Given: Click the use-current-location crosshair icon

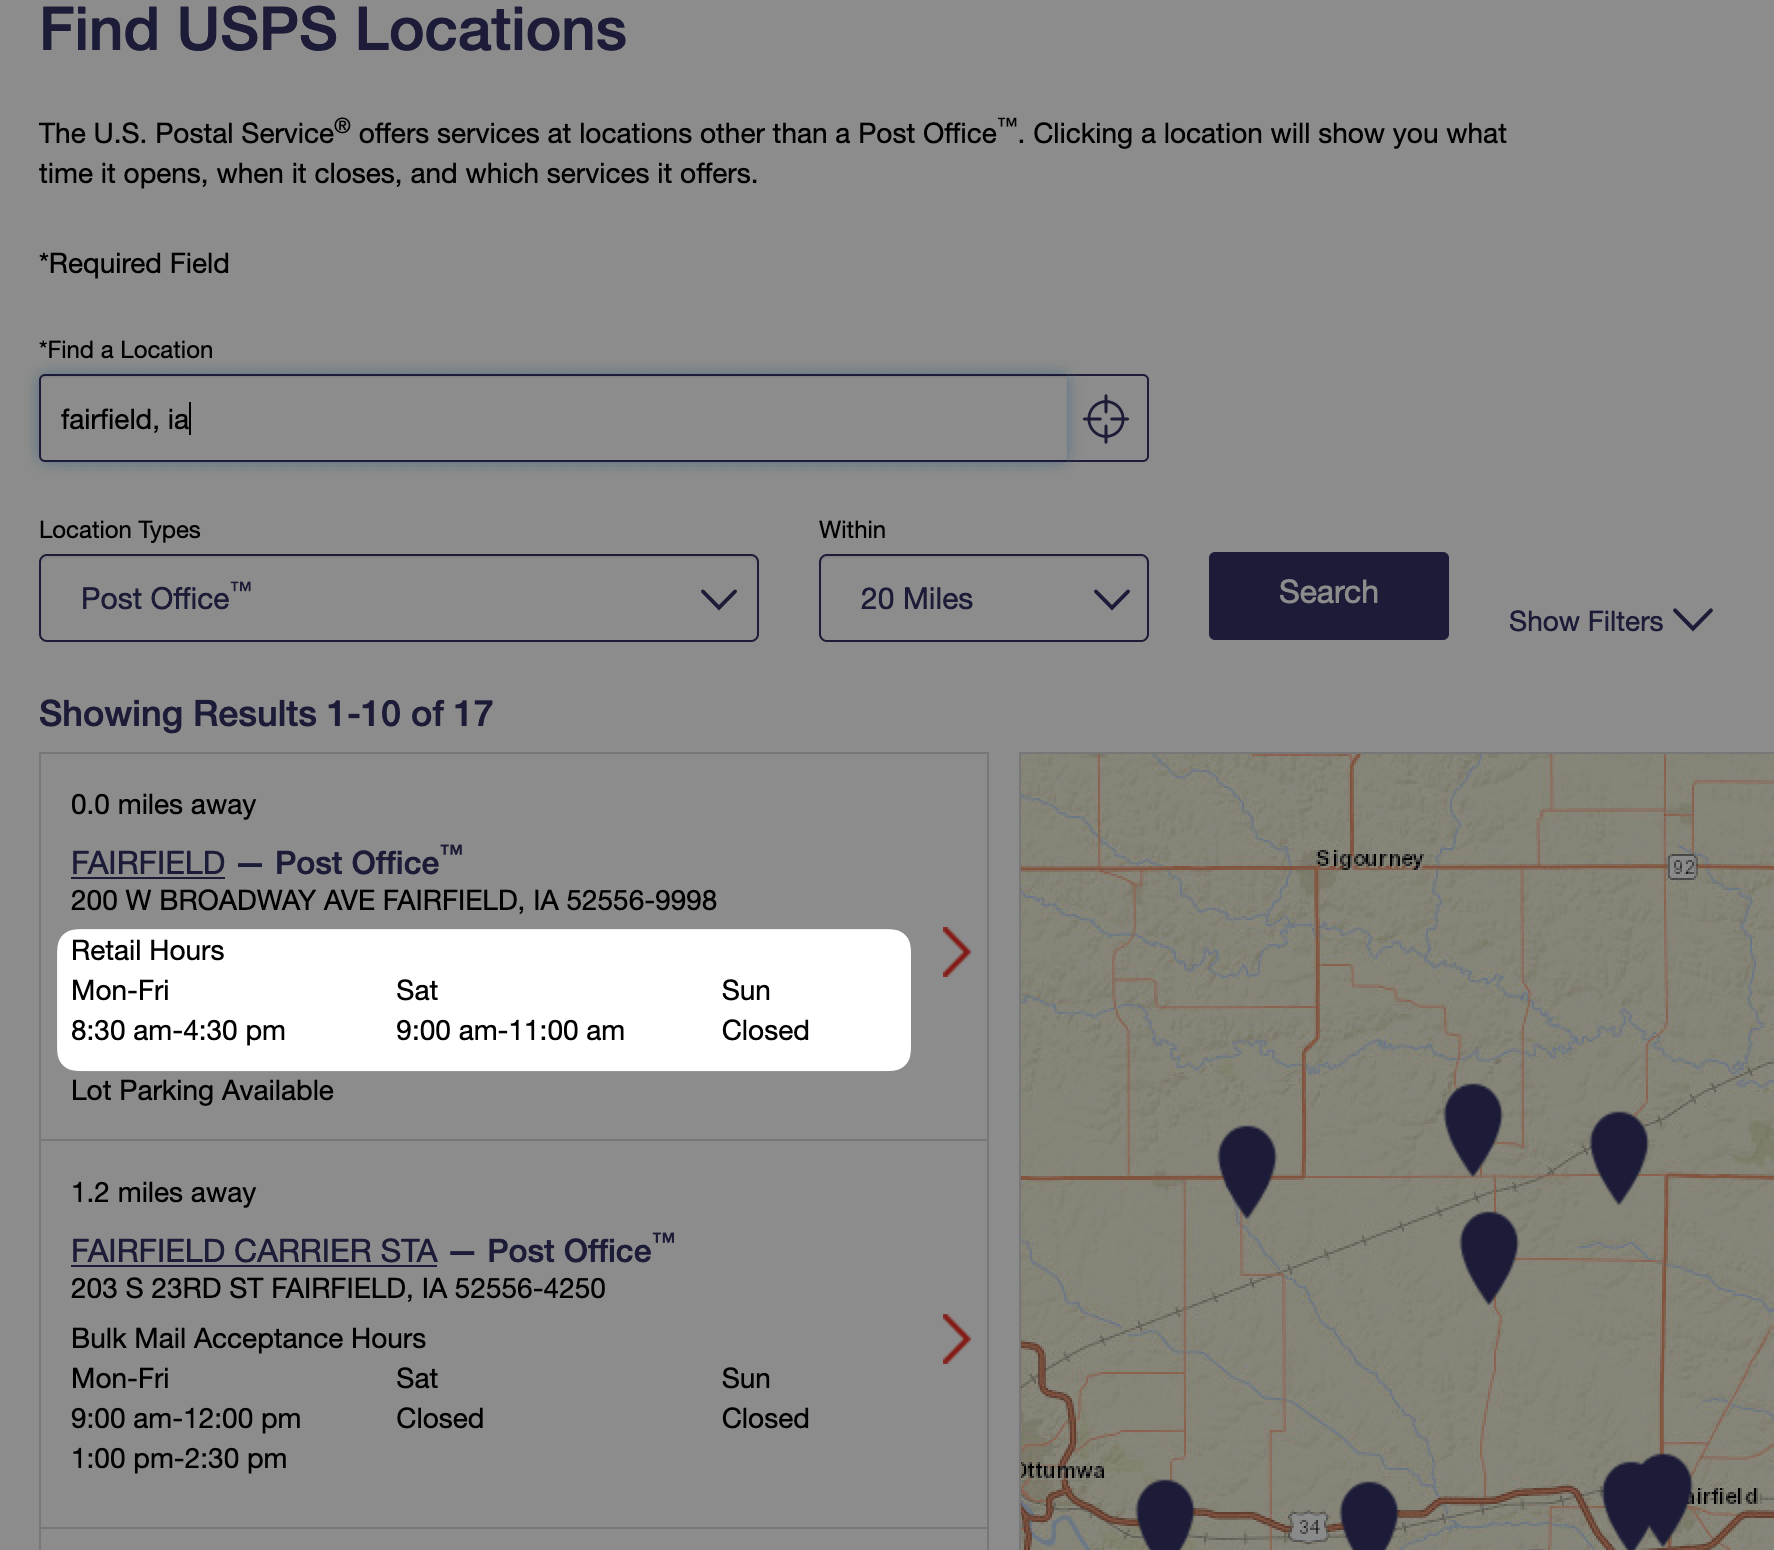Looking at the screenshot, I should [1106, 418].
